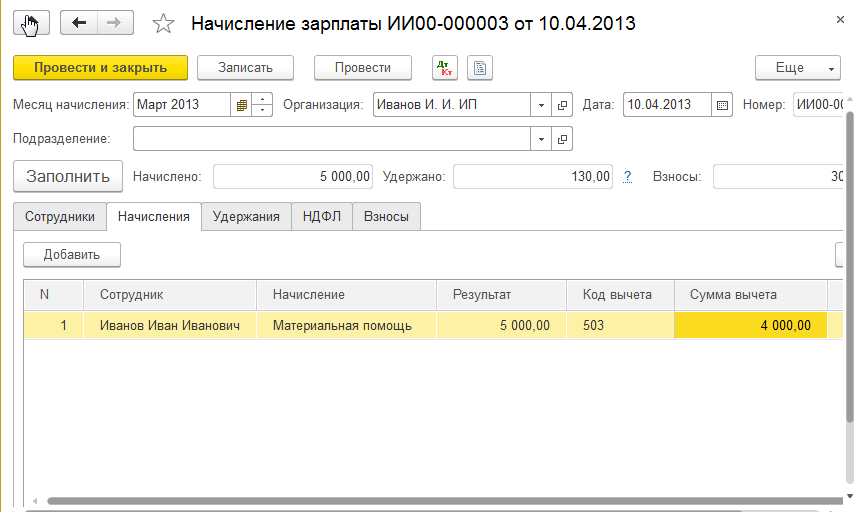Switch to the НДФЛ tab
The image size is (855, 512).
322,216
